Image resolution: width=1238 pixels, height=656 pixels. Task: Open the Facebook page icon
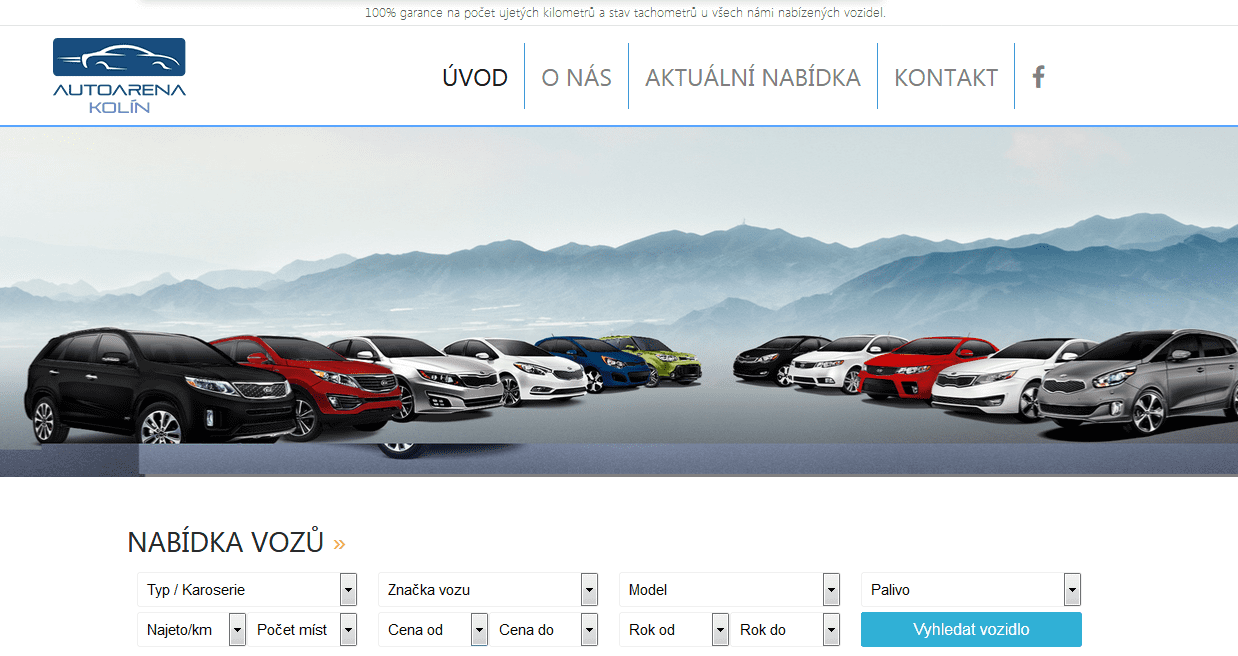pos(1038,77)
